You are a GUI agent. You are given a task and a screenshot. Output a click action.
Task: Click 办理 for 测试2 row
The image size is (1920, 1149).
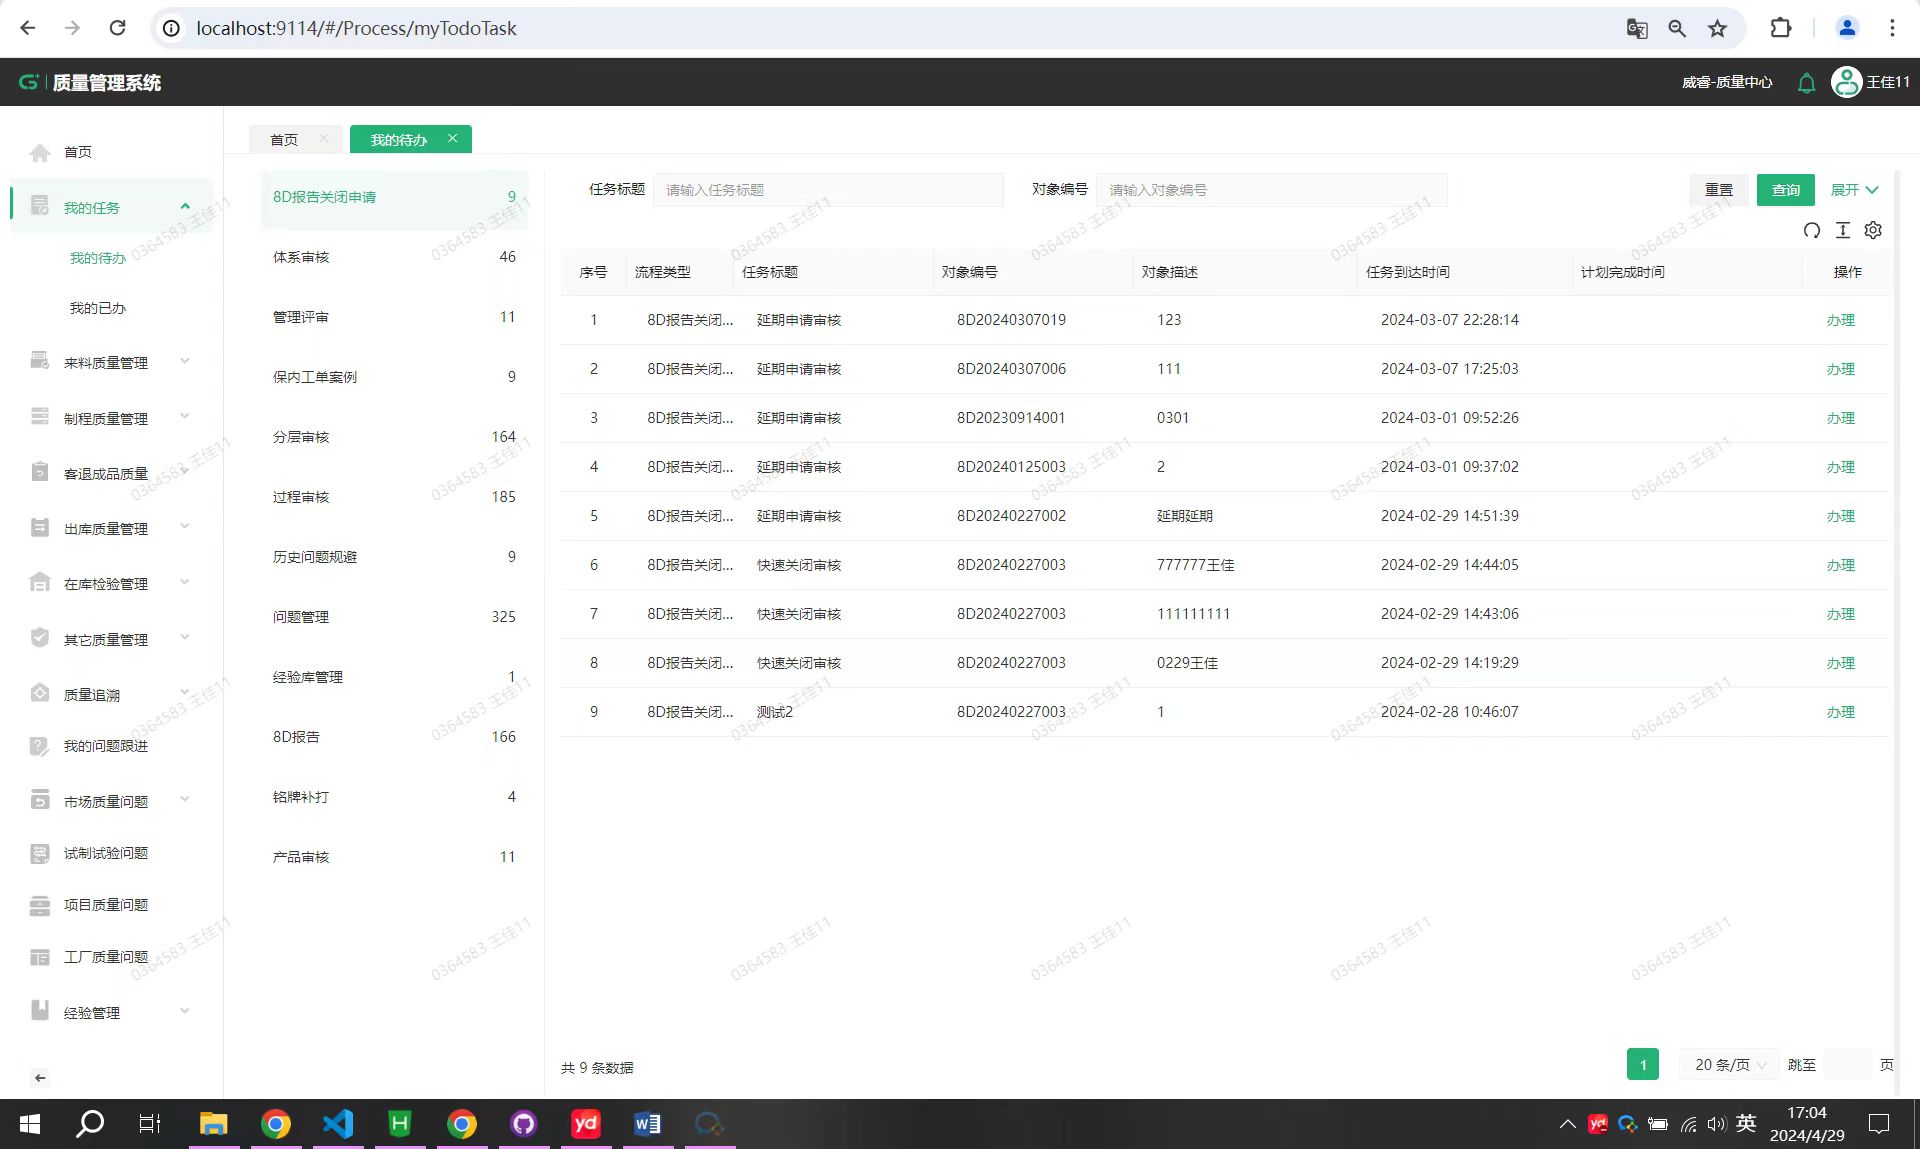pos(1840,712)
